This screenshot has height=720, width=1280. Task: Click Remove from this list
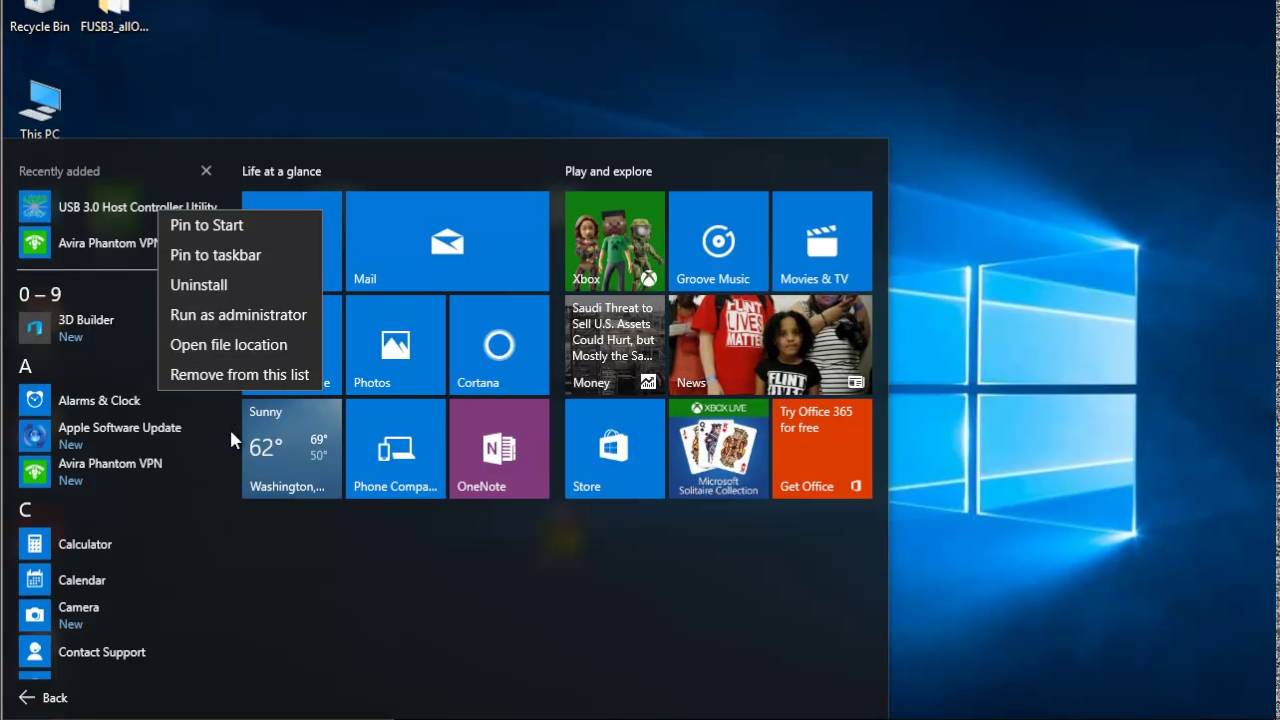pyautogui.click(x=240, y=375)
